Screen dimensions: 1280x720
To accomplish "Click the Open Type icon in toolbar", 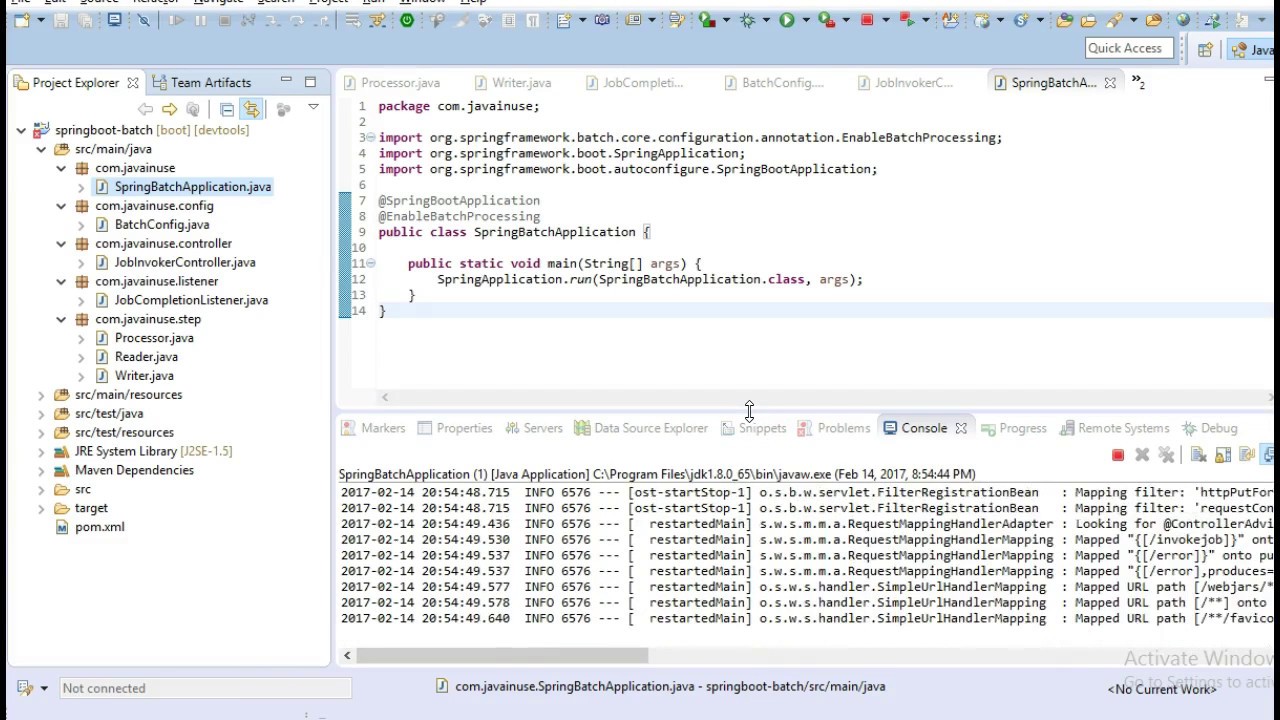I will tap(1065, 20).
